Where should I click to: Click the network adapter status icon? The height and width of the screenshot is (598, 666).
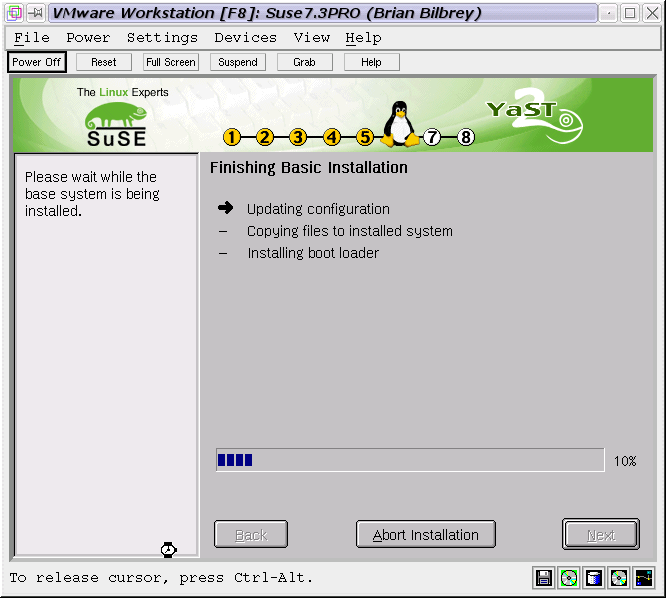tap(643, 577)
